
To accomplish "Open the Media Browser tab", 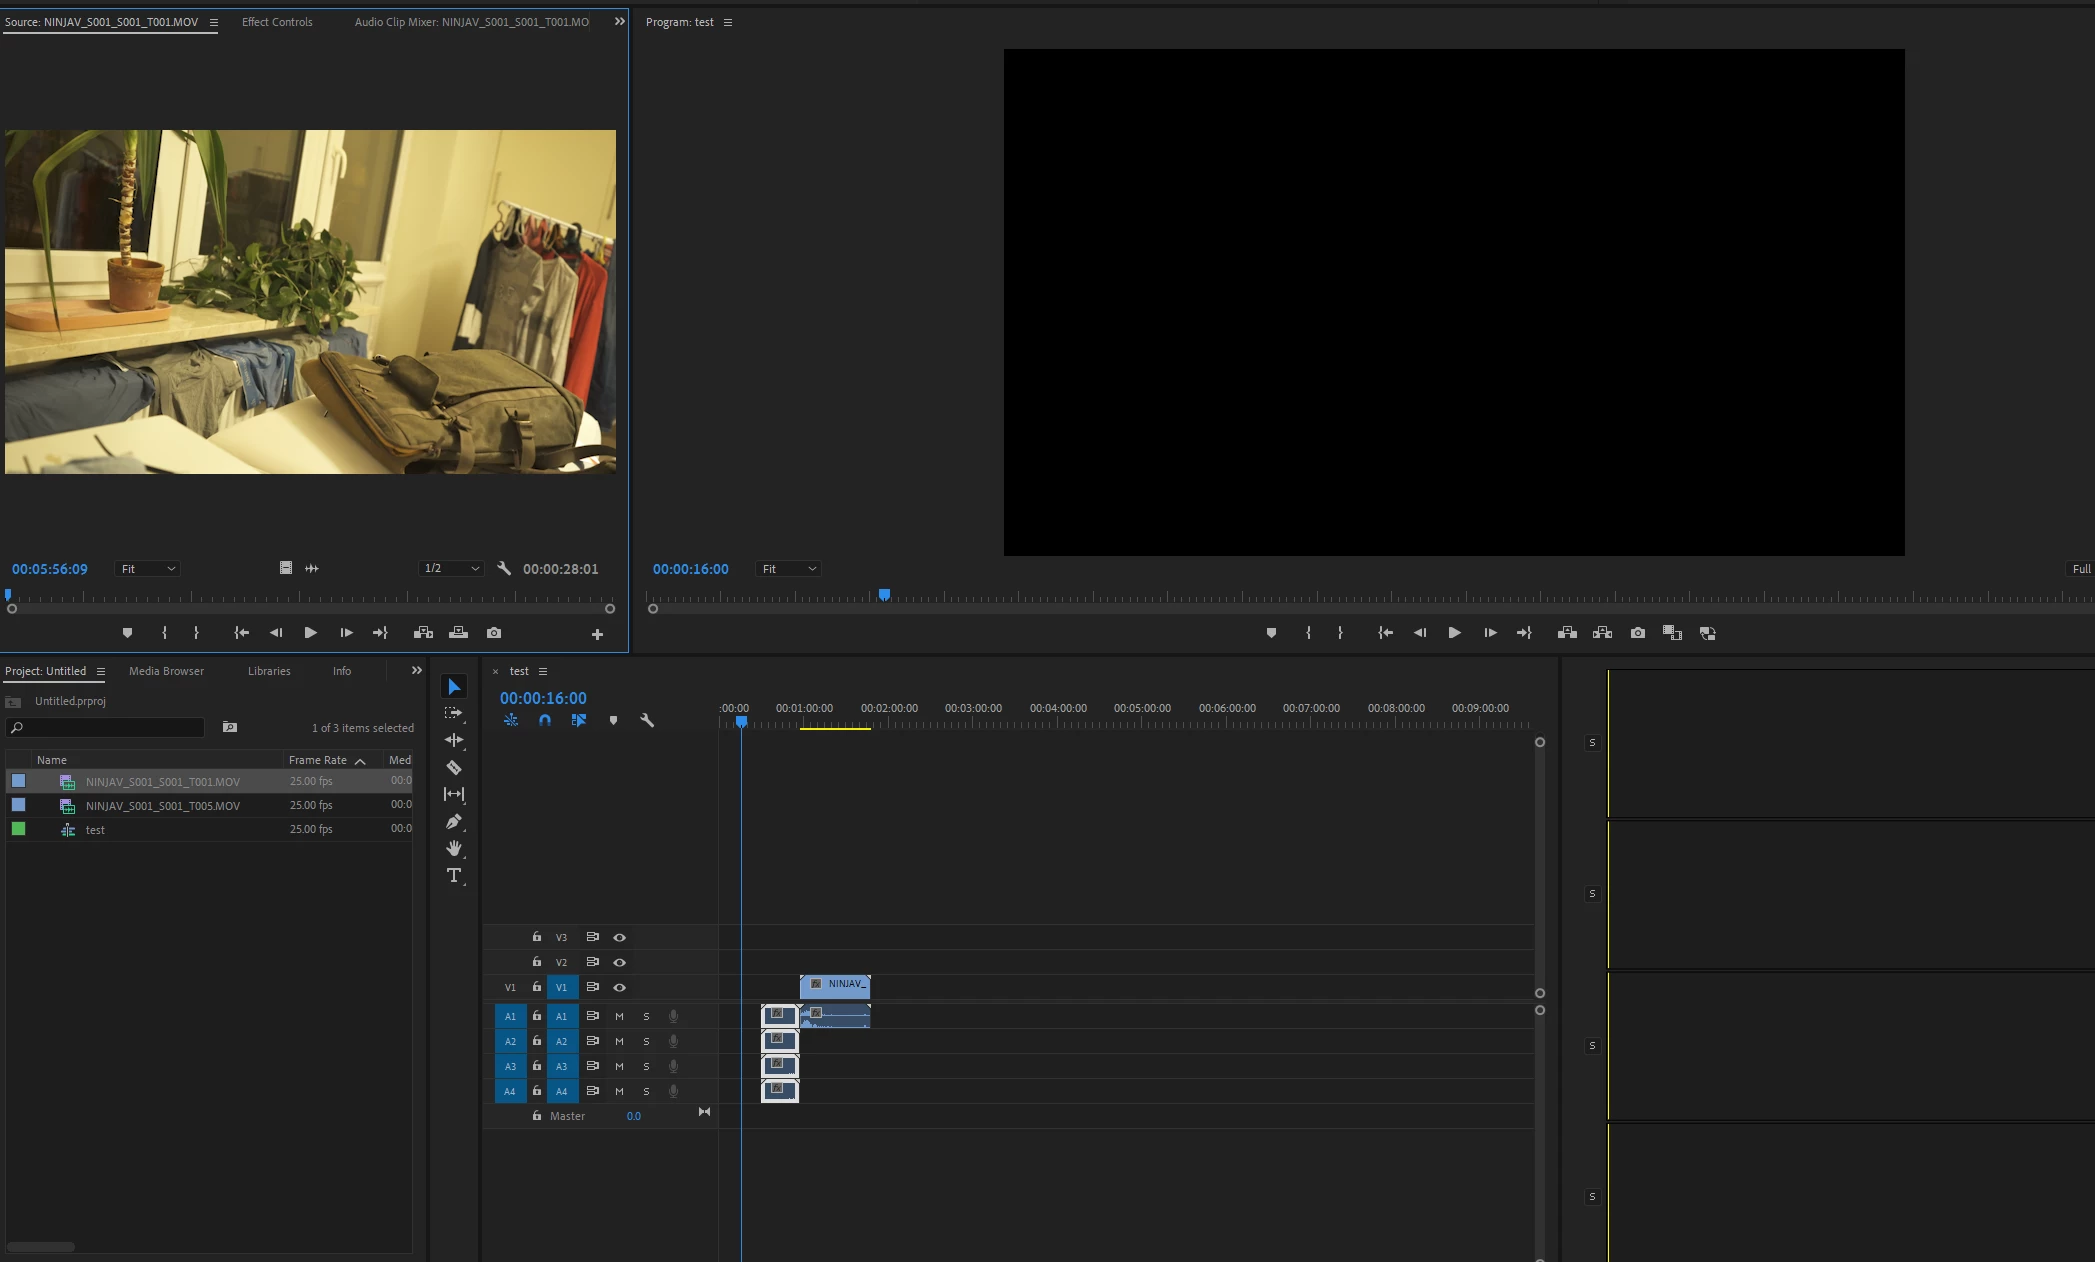I will [166, 671].
